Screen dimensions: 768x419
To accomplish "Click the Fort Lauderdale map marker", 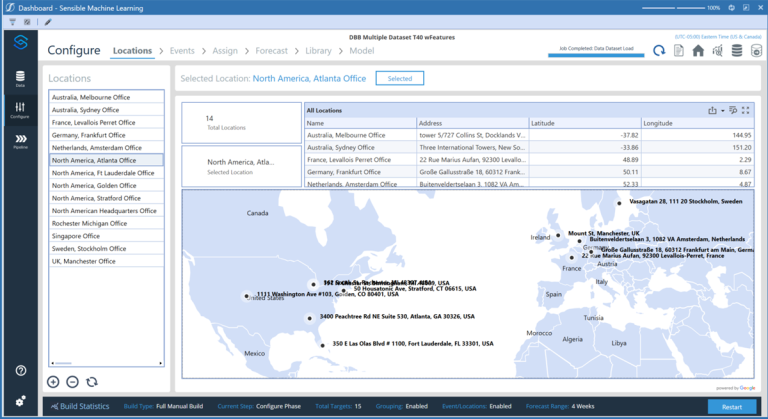I will (322, 345).
